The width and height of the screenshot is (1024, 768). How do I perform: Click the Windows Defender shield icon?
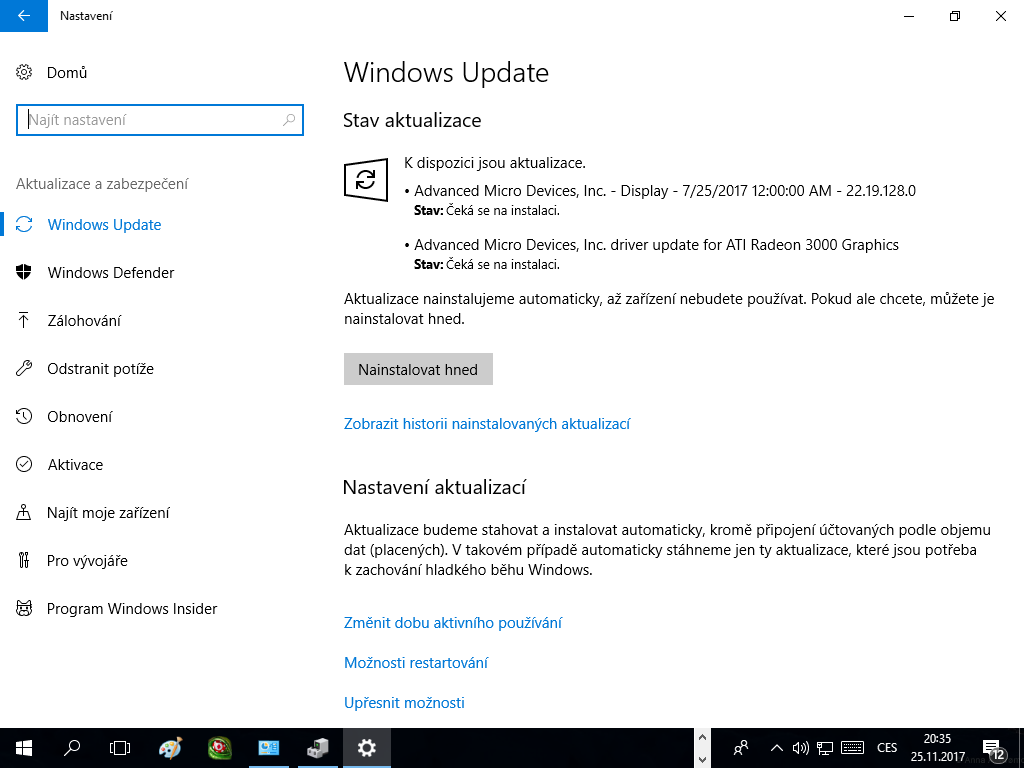coord(24,272)
